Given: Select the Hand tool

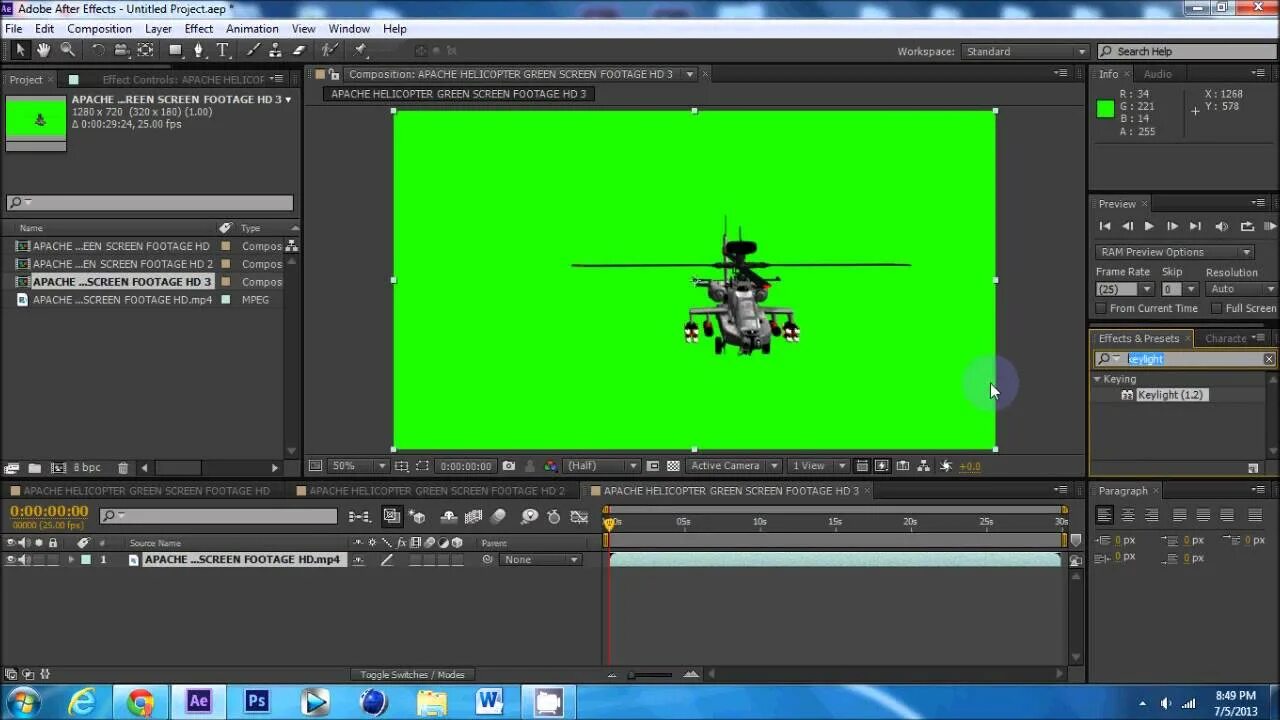Looking at the screenshot, I should click(44, 50).
